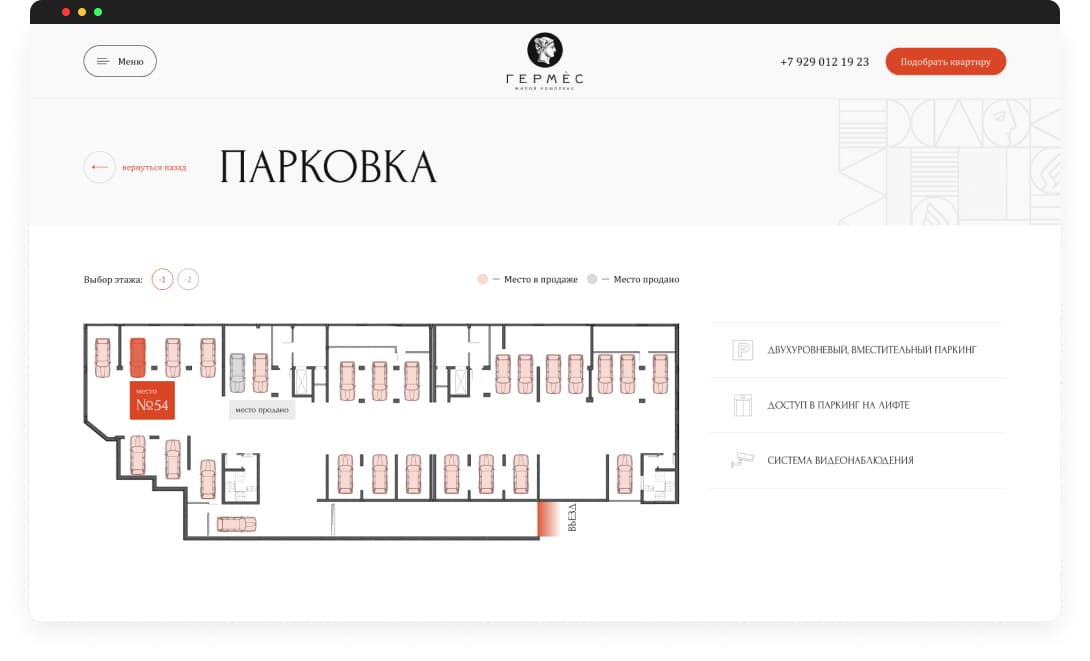The height and width of the screenshot is (661, 1090).
Task: Select the gray sold car spot
Action: 238,372
